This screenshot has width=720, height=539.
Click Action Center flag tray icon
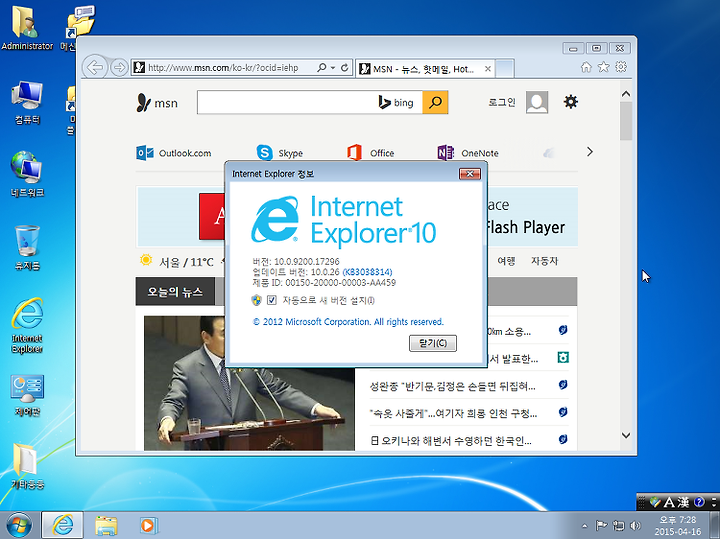[x=601, y=525]
